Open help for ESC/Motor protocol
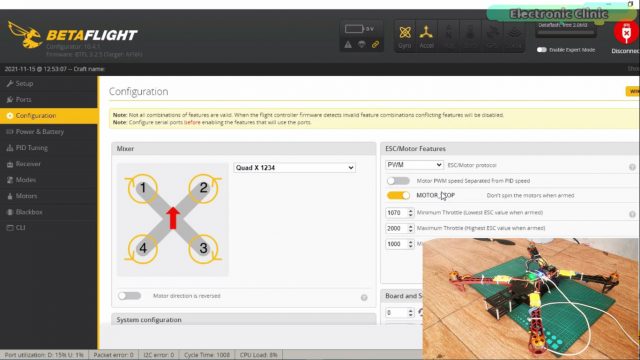Screen dimensions: 640x360 [x=632, y=167]
